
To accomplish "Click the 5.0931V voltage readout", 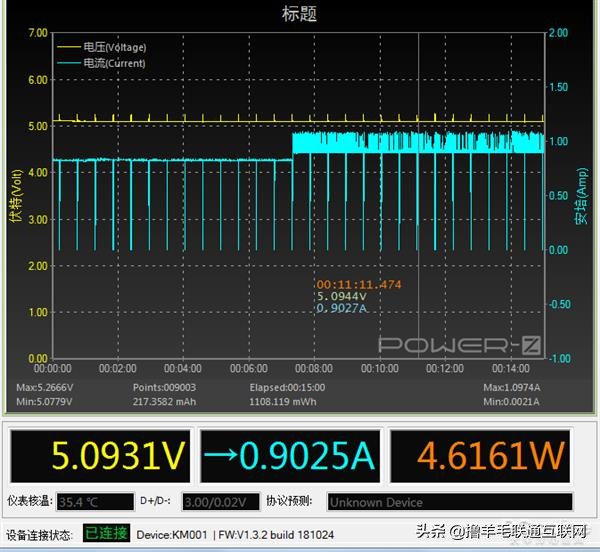I will point(100,456).
